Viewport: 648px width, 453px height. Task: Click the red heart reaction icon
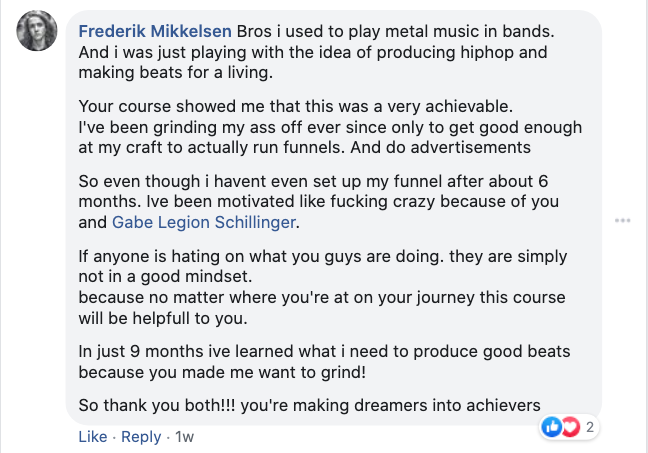(x=570, y=427)
